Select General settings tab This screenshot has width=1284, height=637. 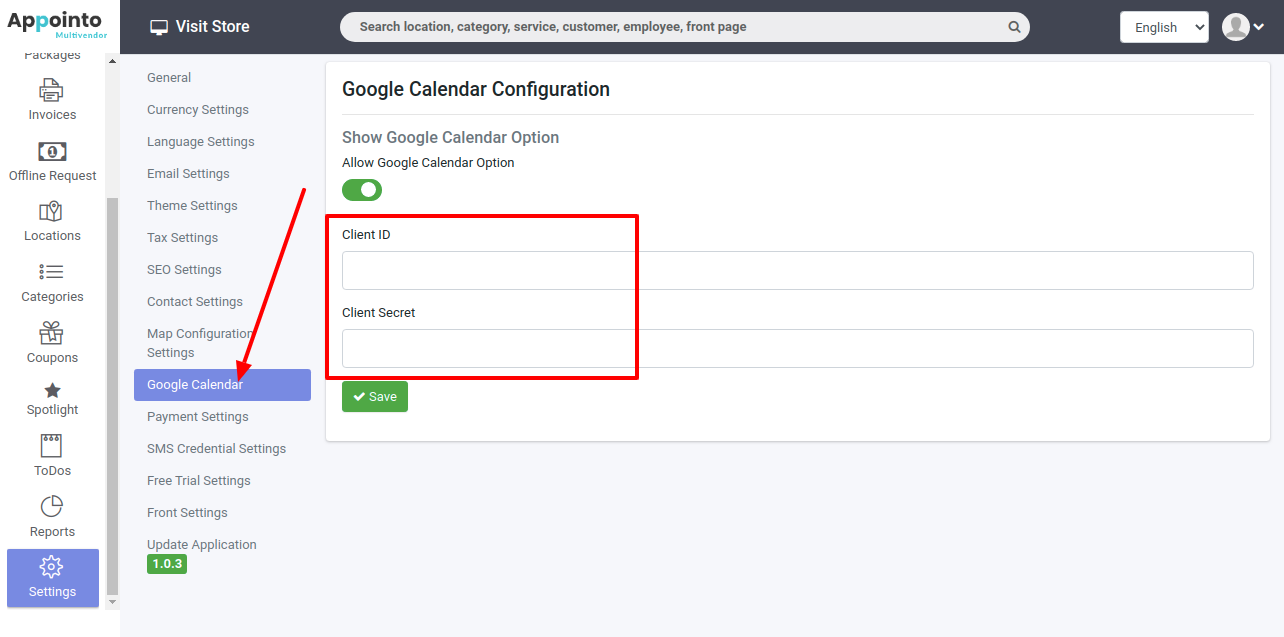pos(169,78)
